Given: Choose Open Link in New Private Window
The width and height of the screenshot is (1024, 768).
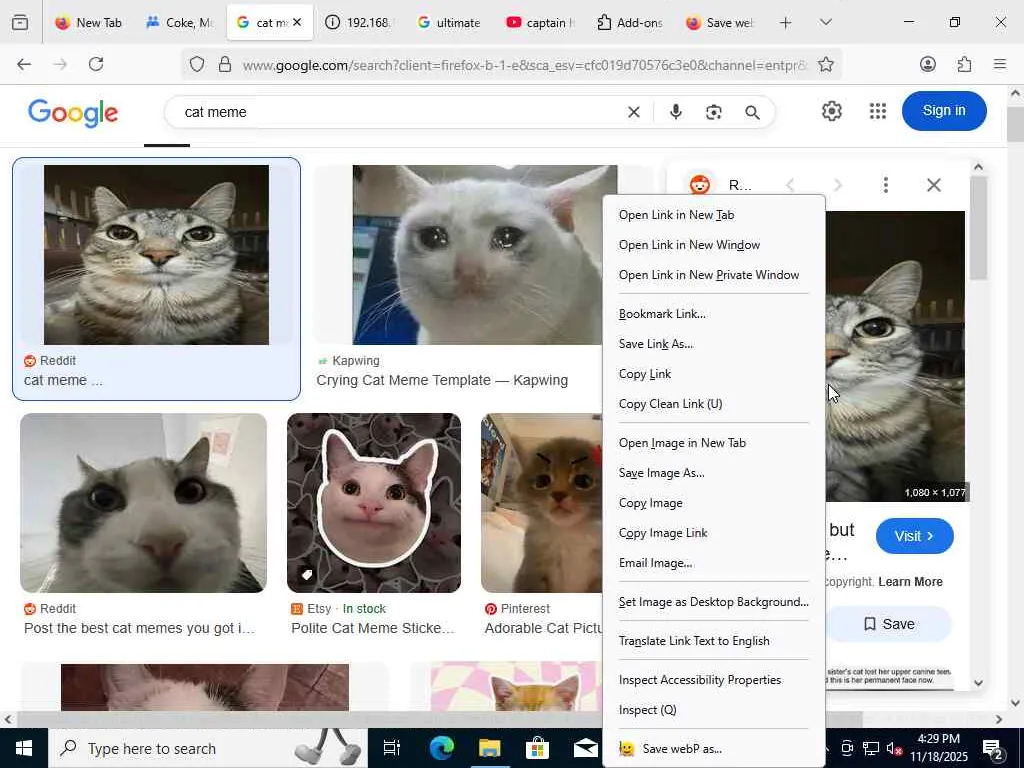Looking at the screenshot, I should click(x=714, y=275).
